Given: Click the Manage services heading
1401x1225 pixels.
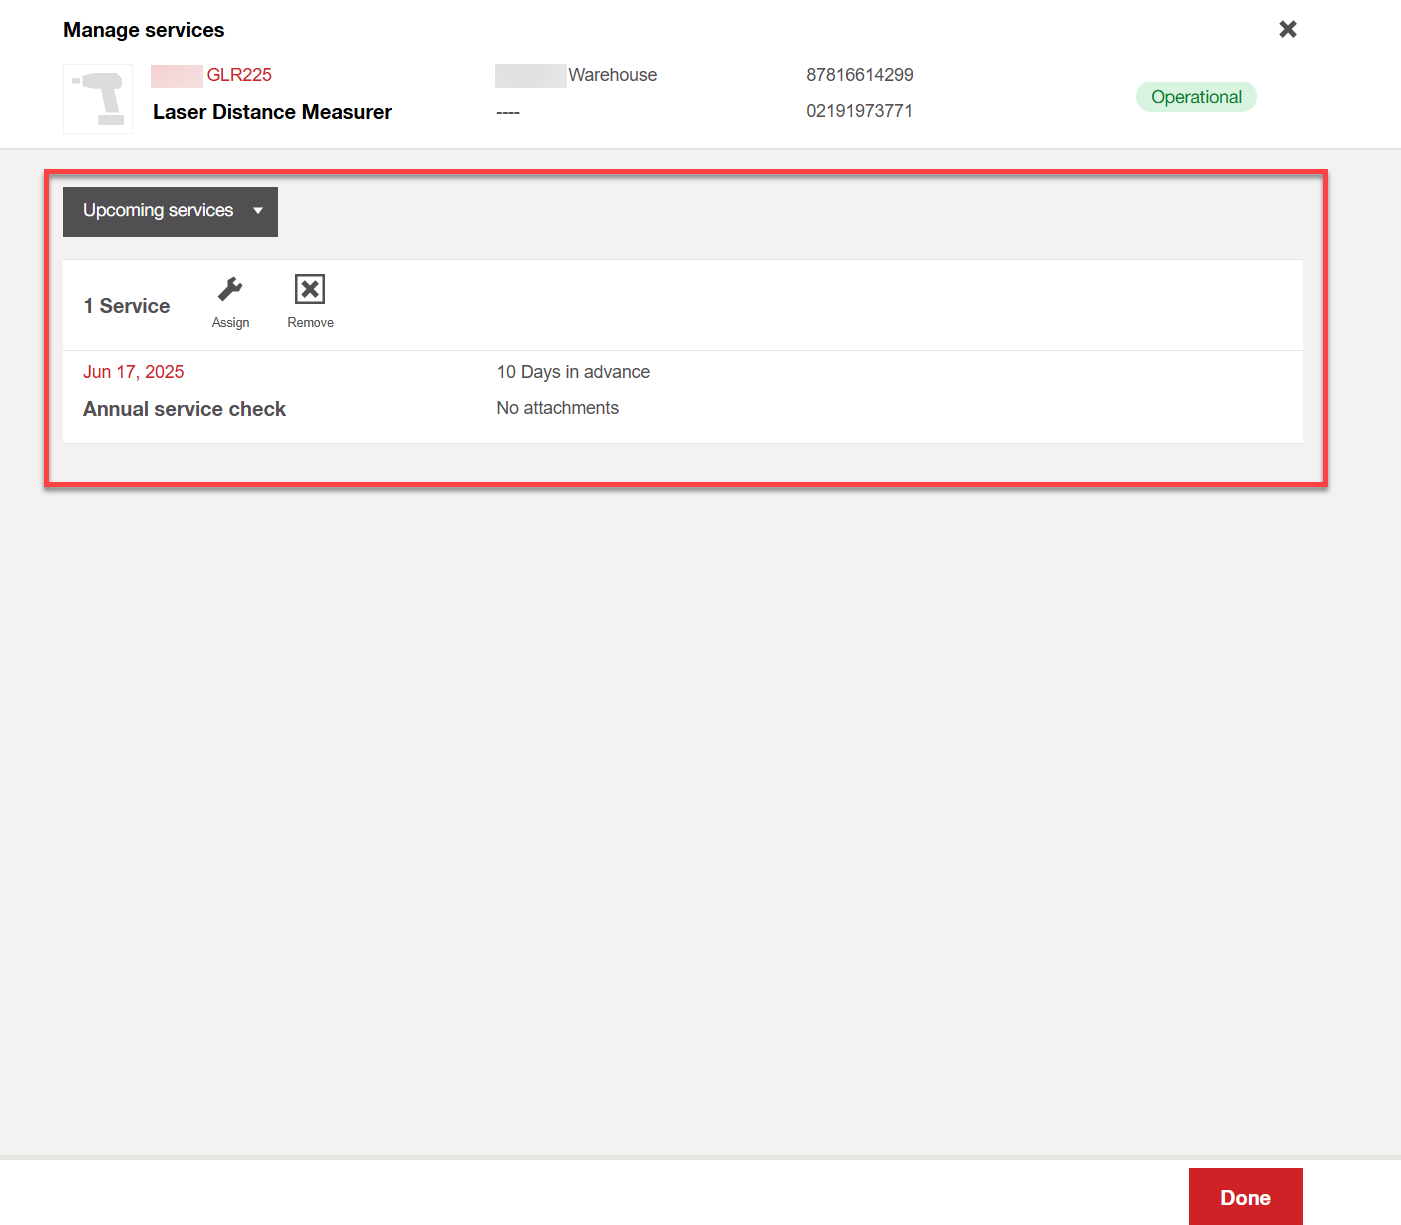Looking at the screenshot, I should 144,30.
